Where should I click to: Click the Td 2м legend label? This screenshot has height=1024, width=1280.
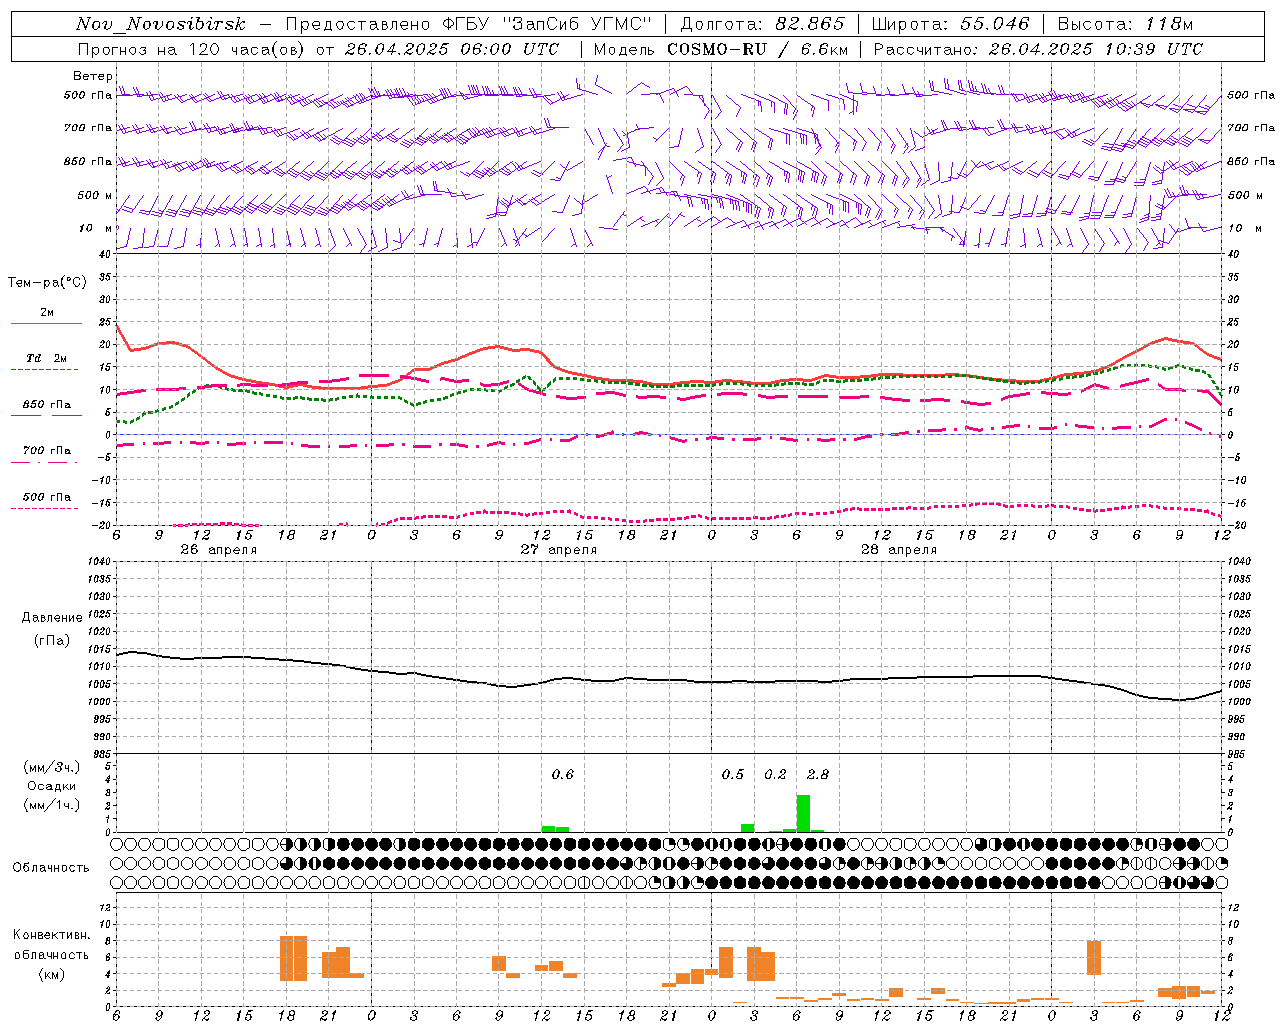(47, 358)
